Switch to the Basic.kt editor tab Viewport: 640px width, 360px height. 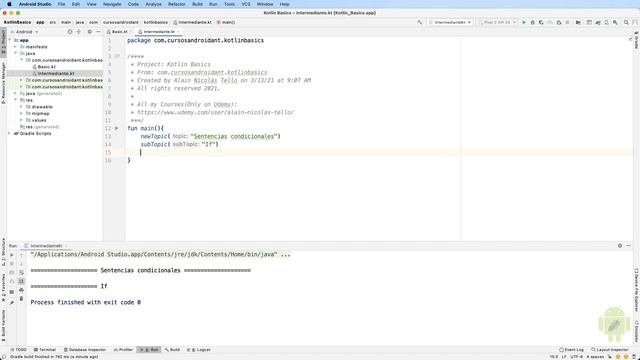point(119,32)
